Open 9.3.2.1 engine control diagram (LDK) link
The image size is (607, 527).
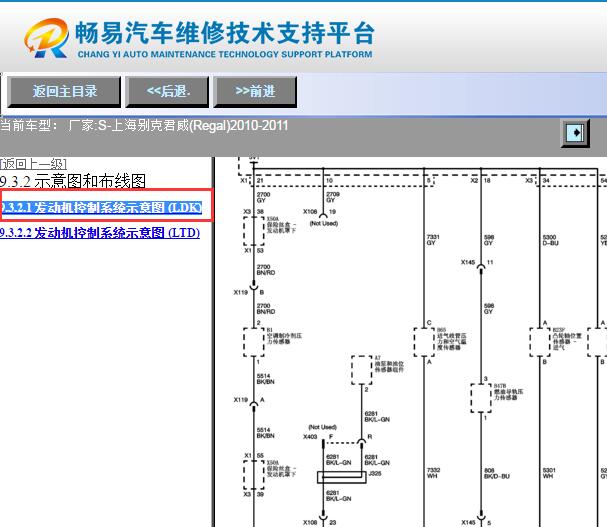(101, 208)
